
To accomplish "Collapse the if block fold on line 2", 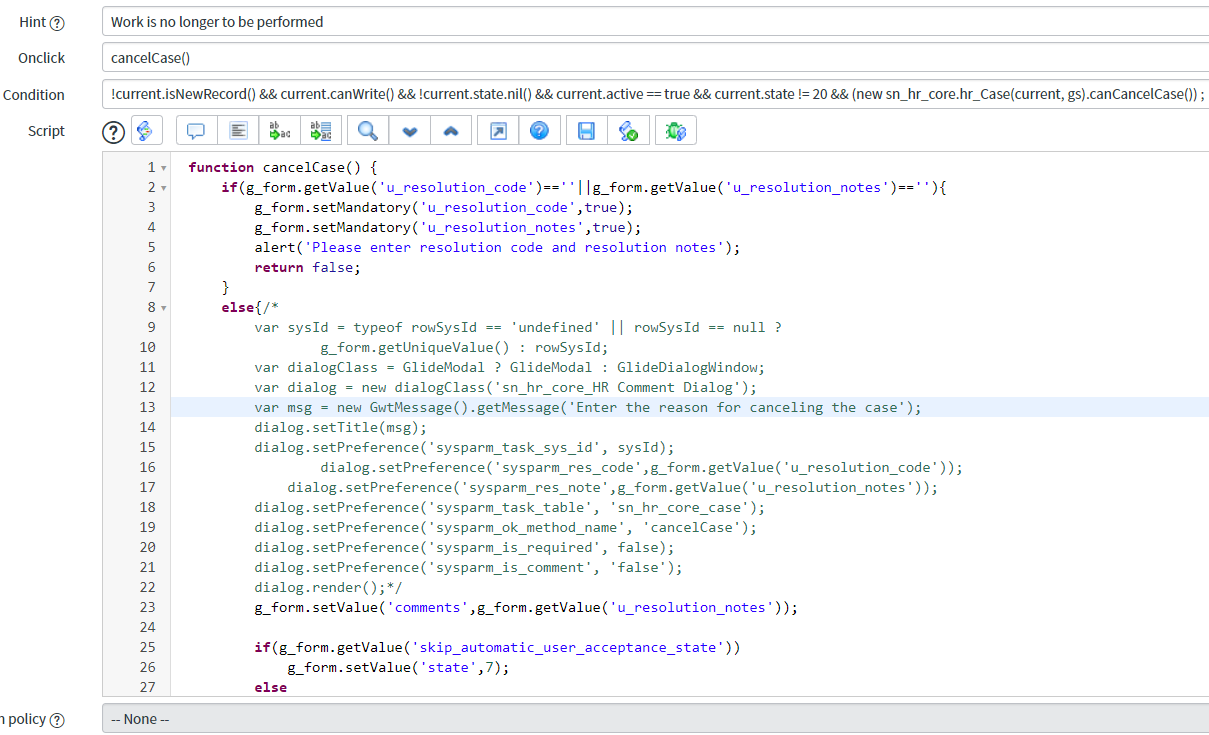I will pyautogui.click(x=164, y=188).
